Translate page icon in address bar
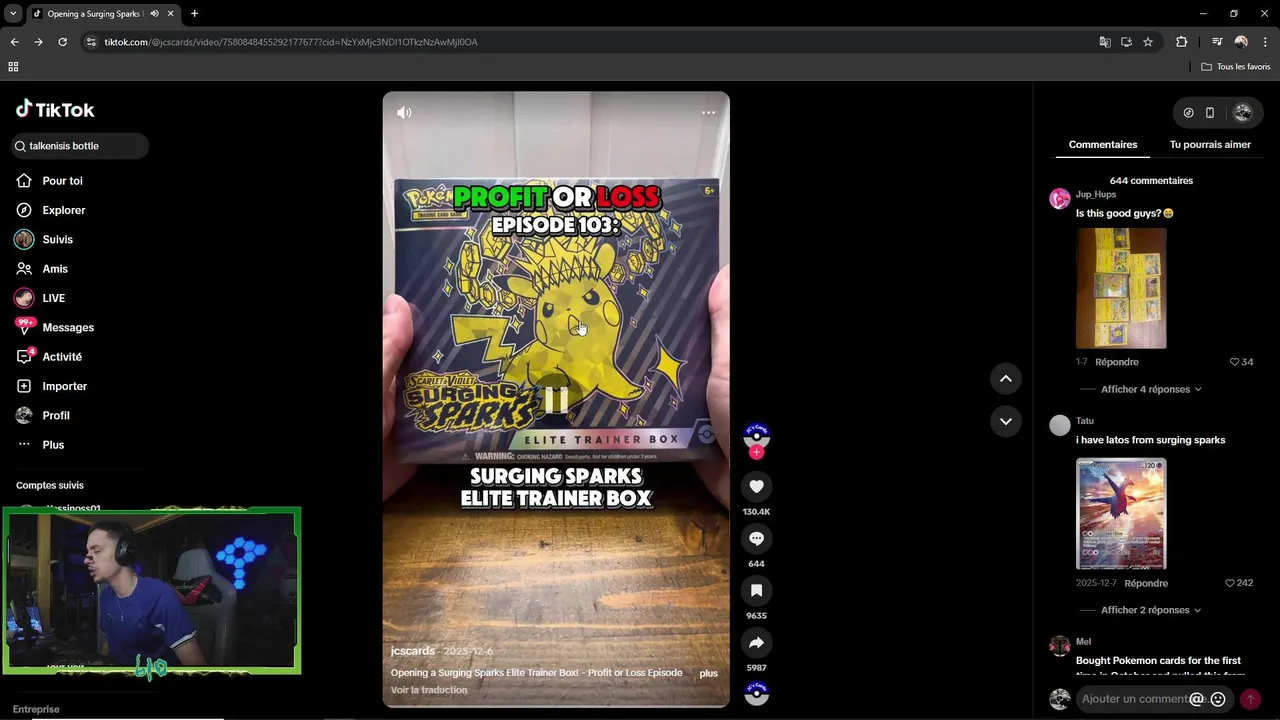1280x720 pixels. coord(1105,42)
